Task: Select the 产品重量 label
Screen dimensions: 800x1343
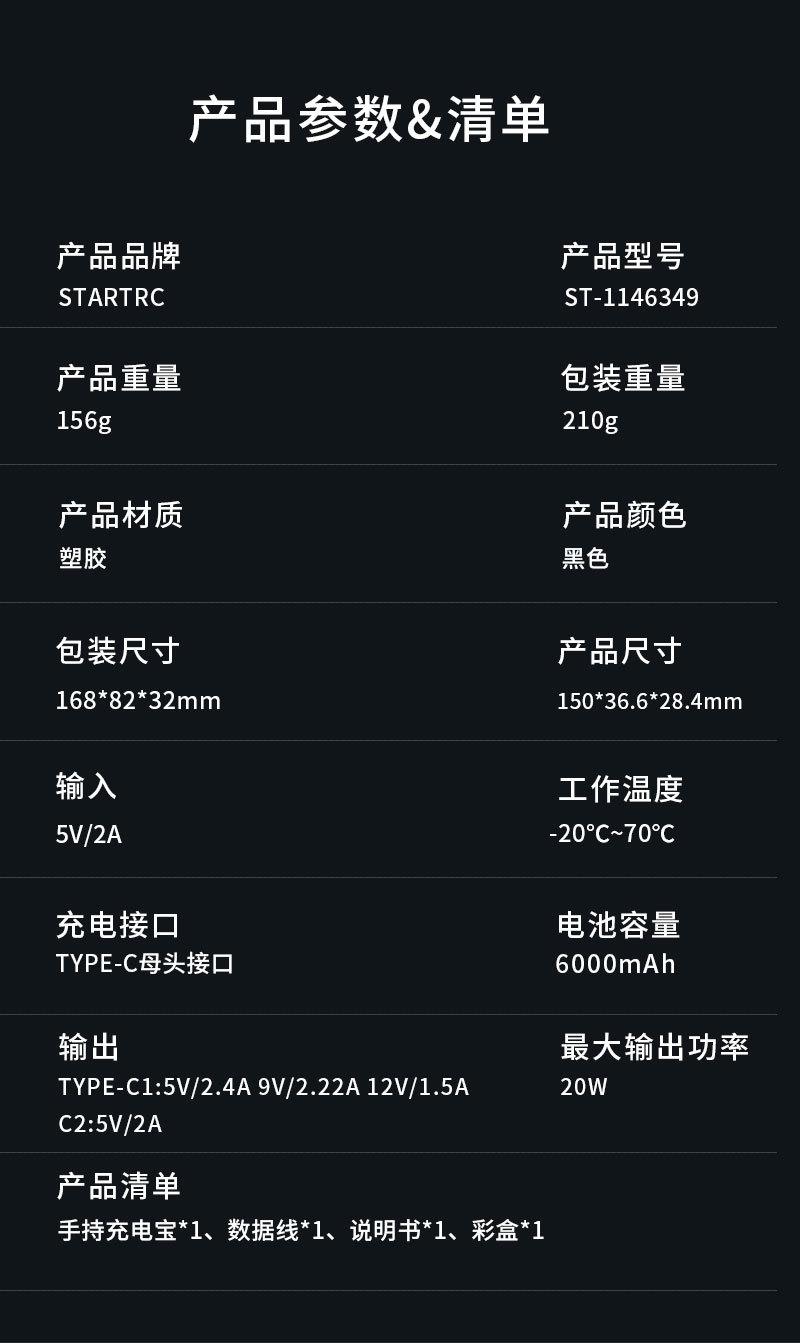Action: coord(119,378)
